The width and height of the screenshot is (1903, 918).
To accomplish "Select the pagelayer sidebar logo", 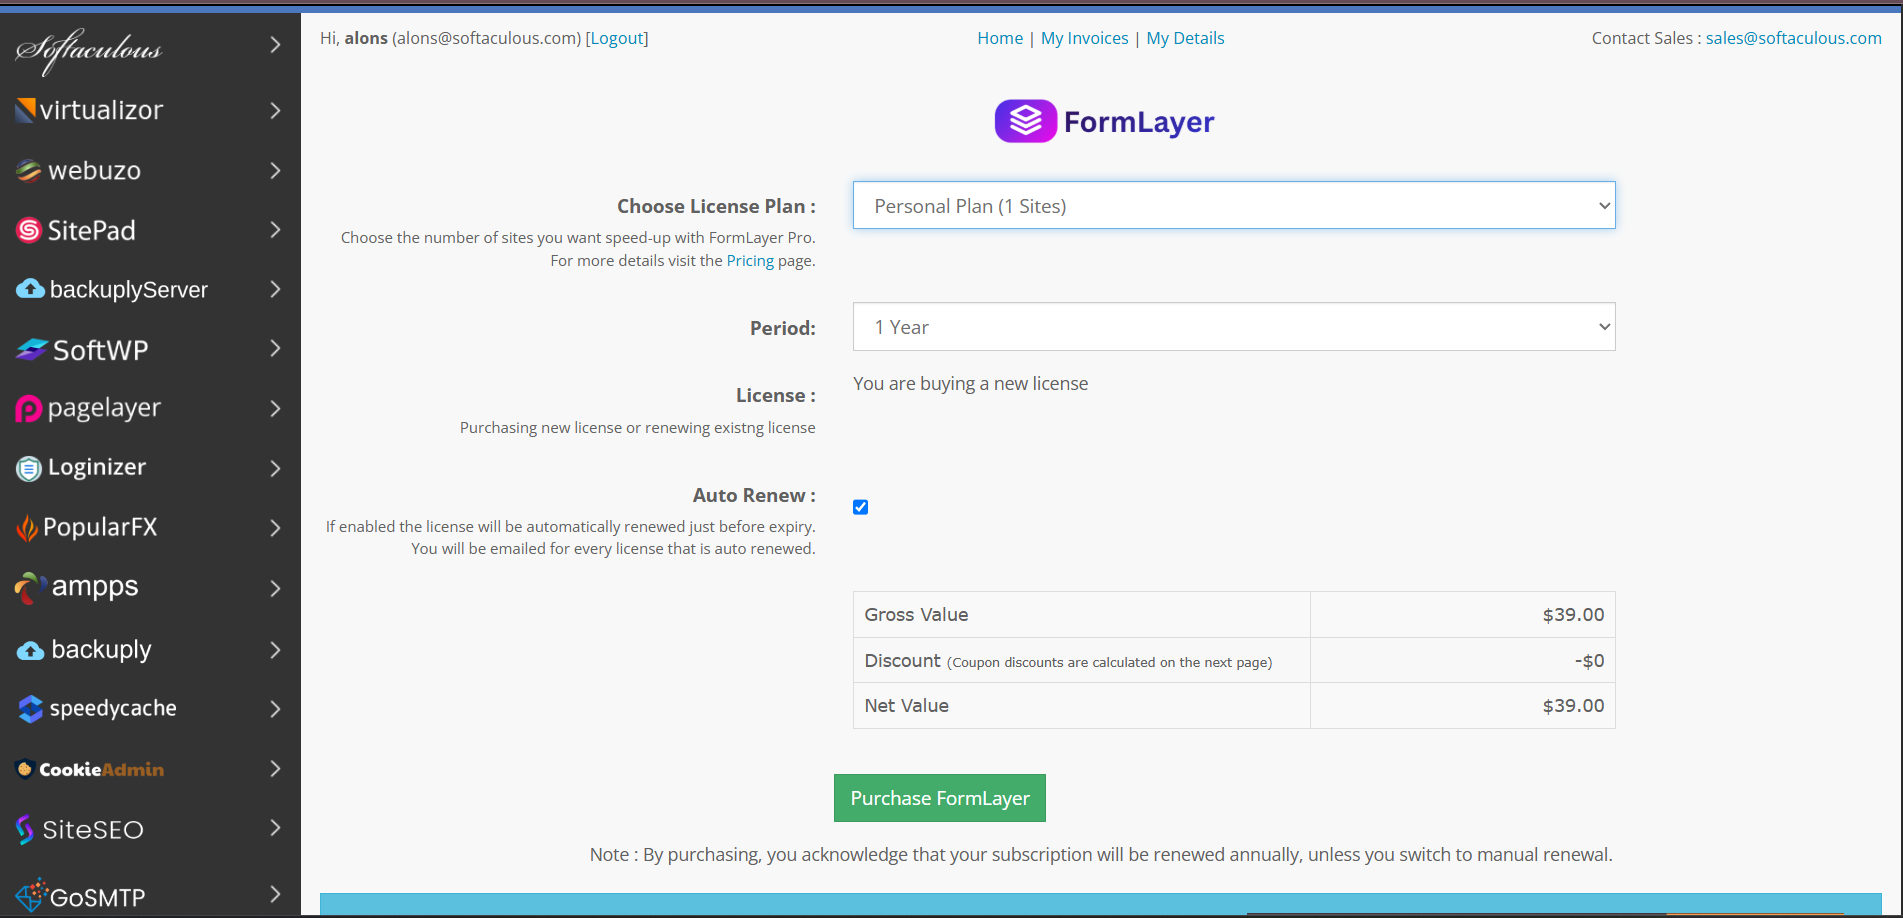I will pyautogui.click(x=88, y=408).
